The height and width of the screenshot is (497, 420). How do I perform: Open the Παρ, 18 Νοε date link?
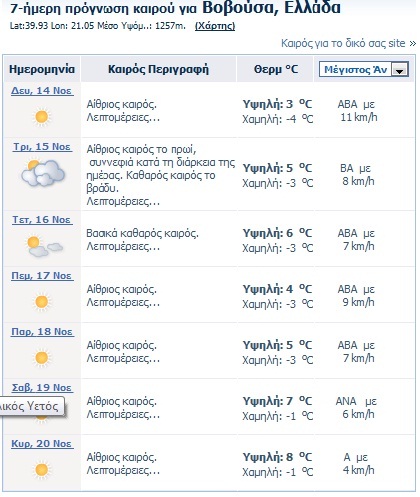42,332
